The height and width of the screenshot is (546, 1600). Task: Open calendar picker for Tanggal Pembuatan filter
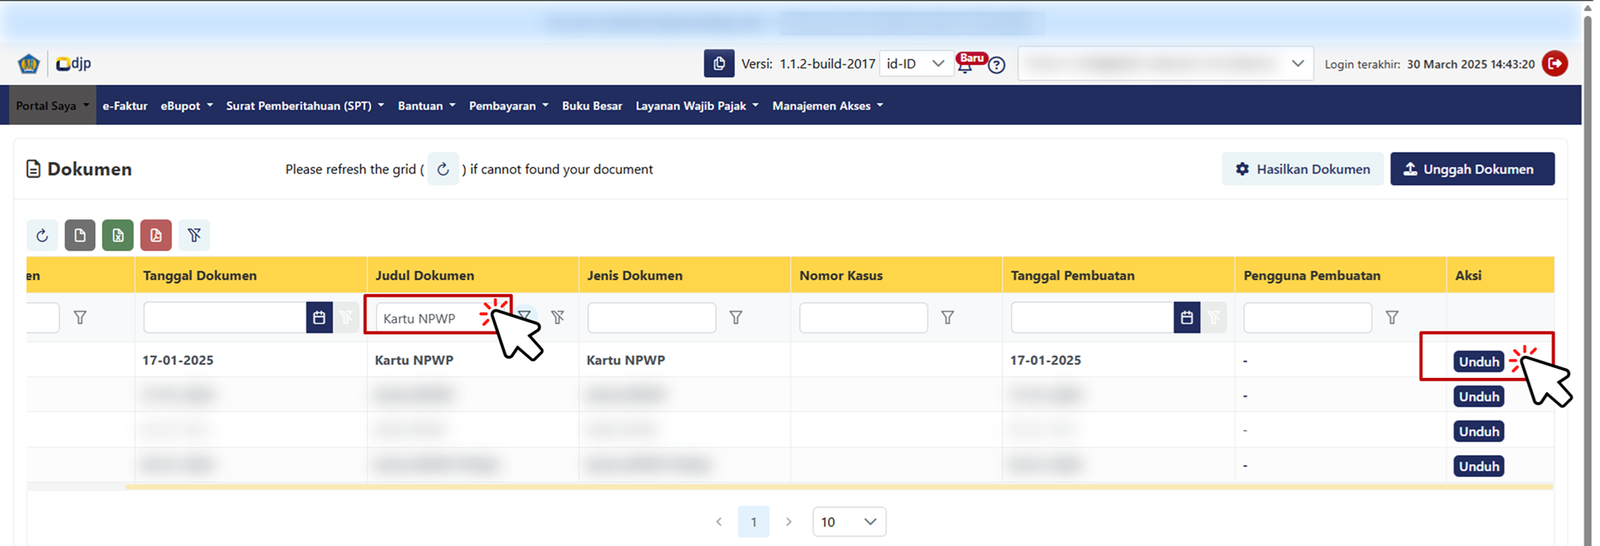[1186, 318]
